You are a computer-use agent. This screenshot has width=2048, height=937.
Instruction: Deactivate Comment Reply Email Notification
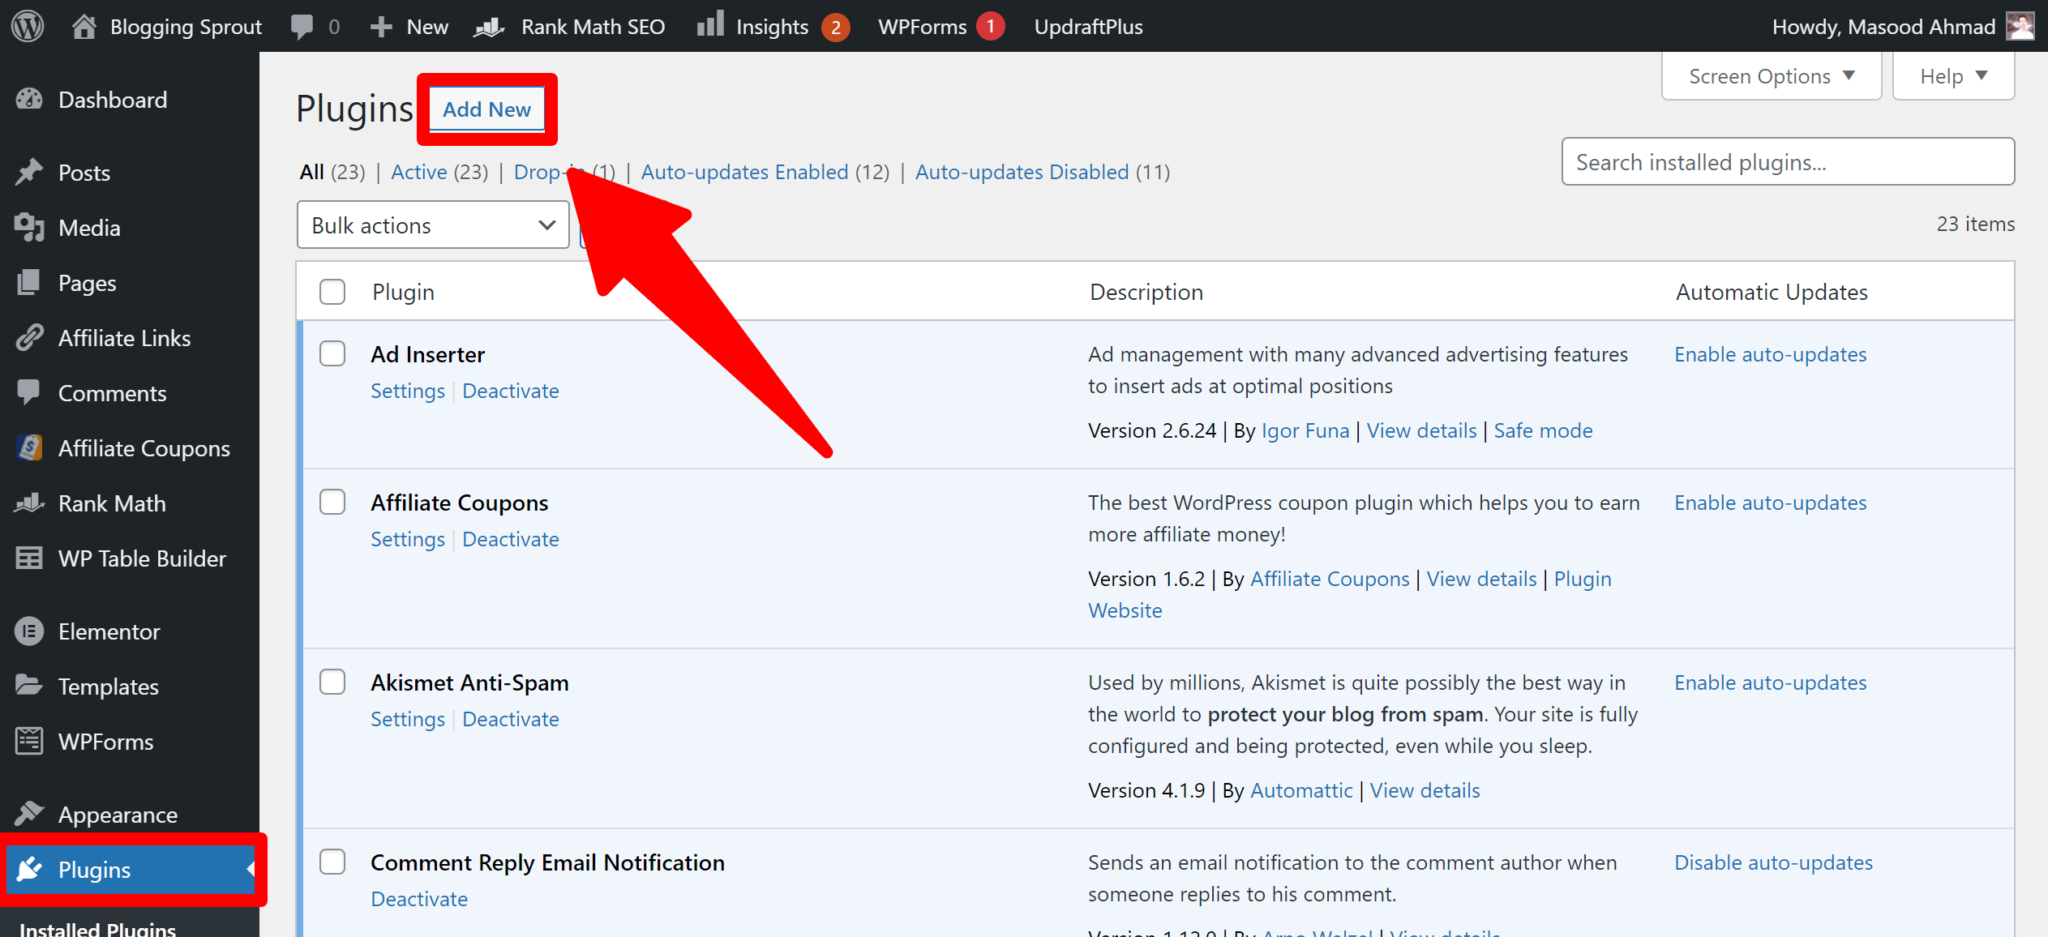click(x=419, y=899)
